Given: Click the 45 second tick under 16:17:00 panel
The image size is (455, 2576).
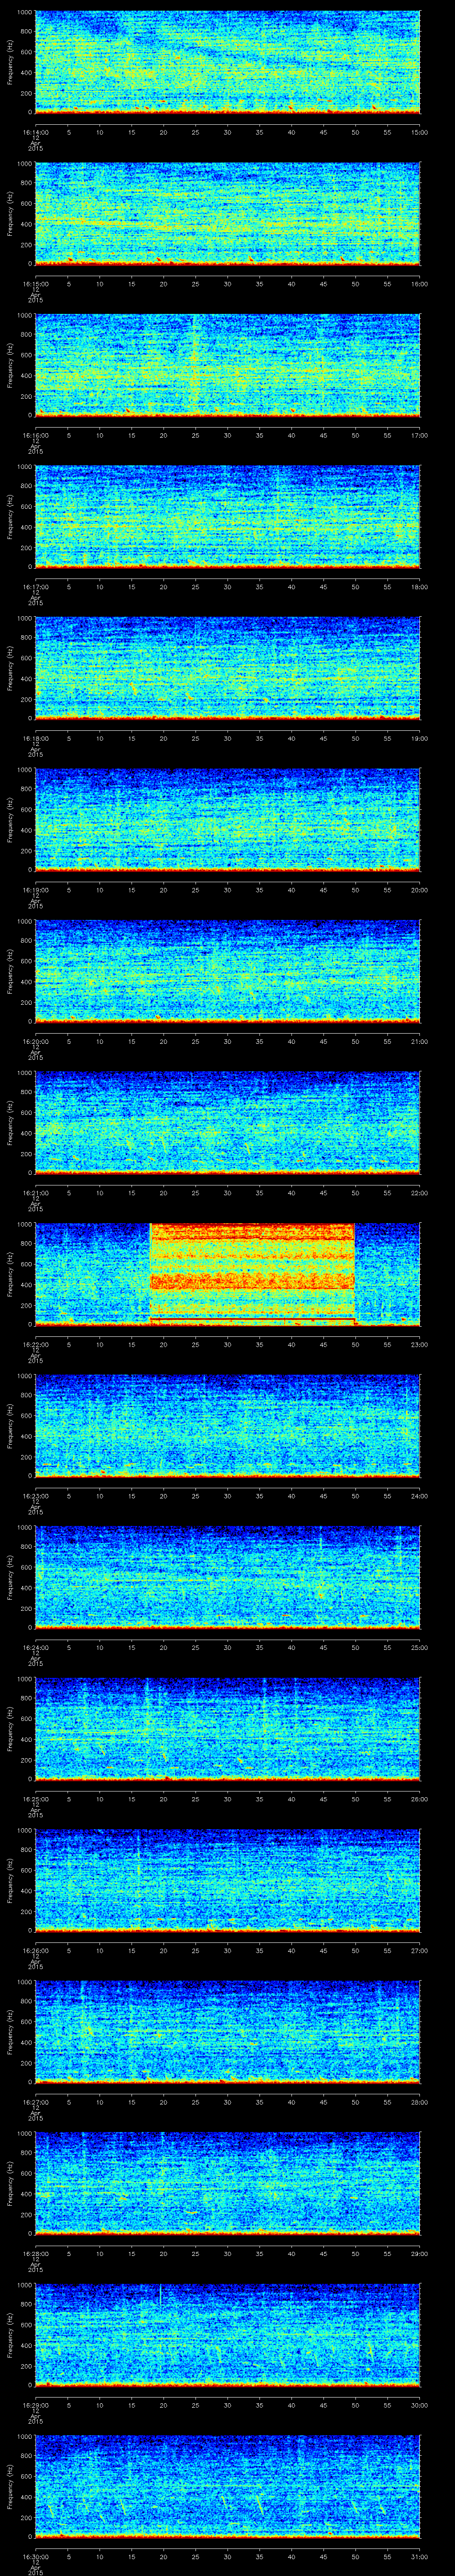Looking at the screenshot, I should click(323, 586).
